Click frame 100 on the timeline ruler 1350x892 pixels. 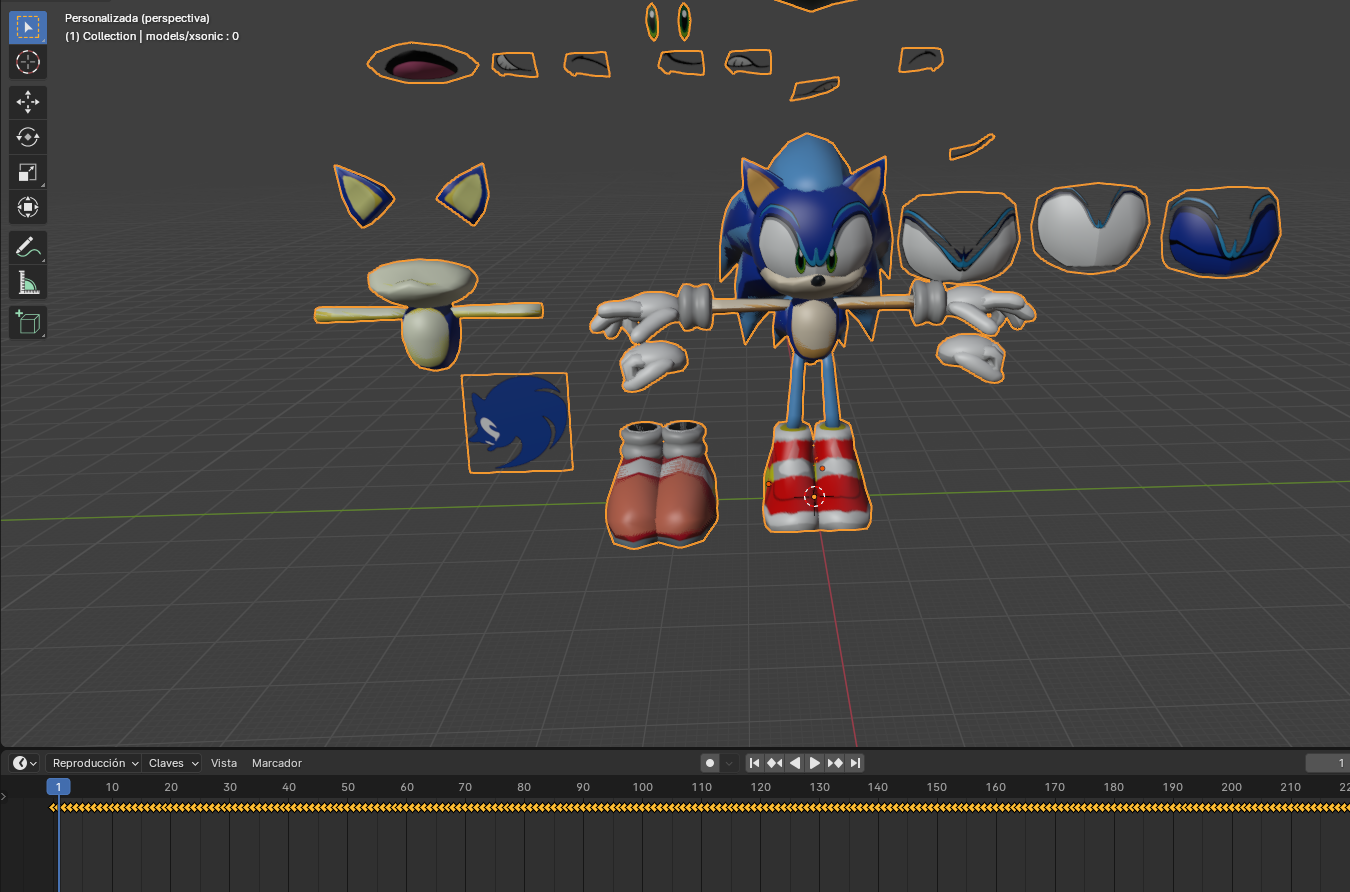[x=642, y=787]
